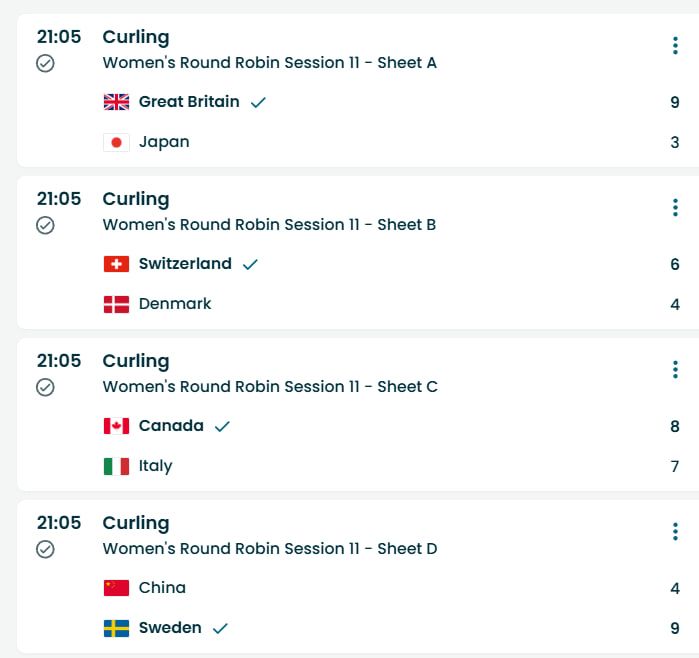The height and width of the screenshot is (658, 699).
Task: Open the Sheet A session title link
Action: pos(269,63)
